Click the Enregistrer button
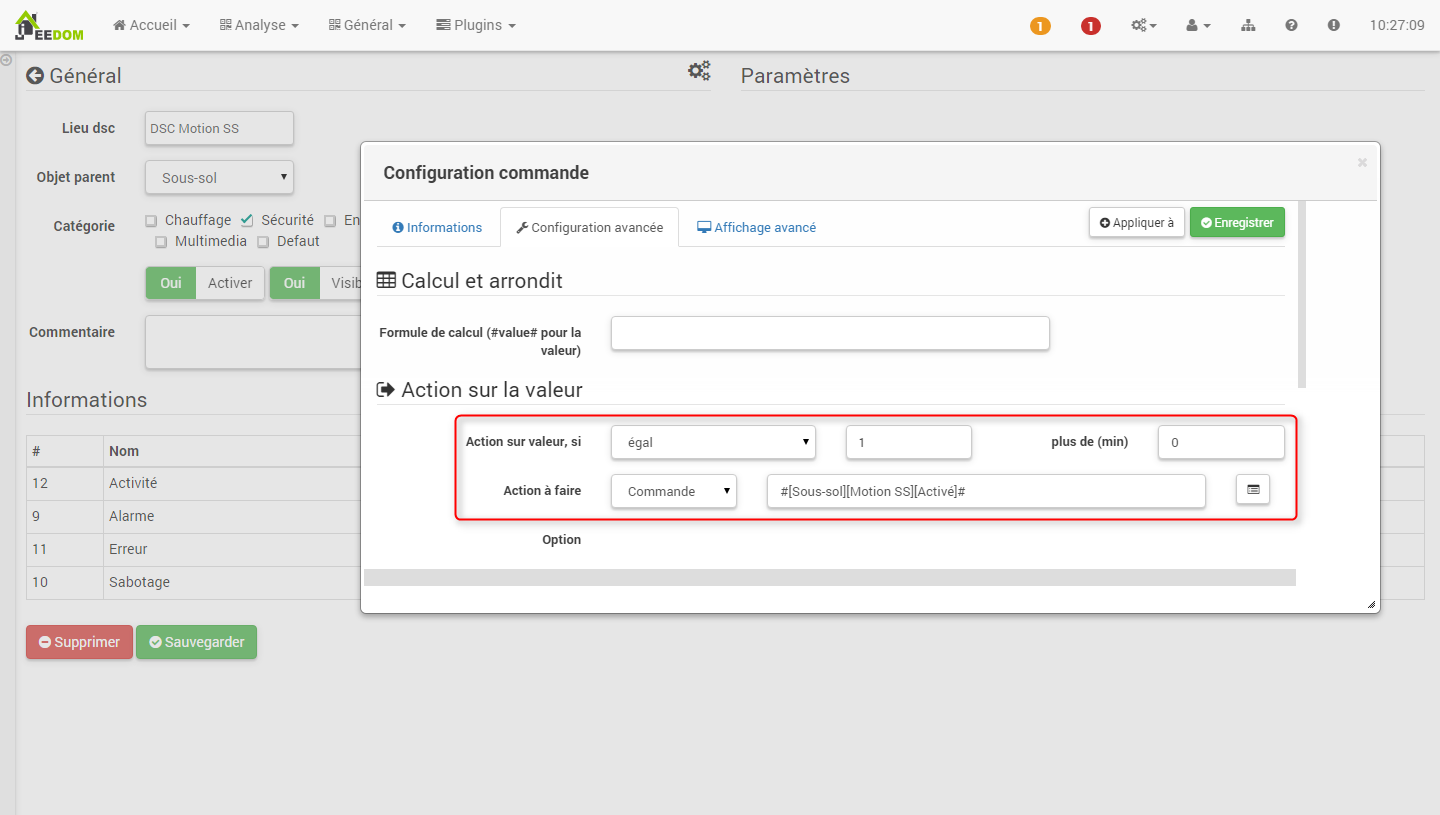Image resolution: width=1440 pixels, height=815 pixels. point(1237,223)
